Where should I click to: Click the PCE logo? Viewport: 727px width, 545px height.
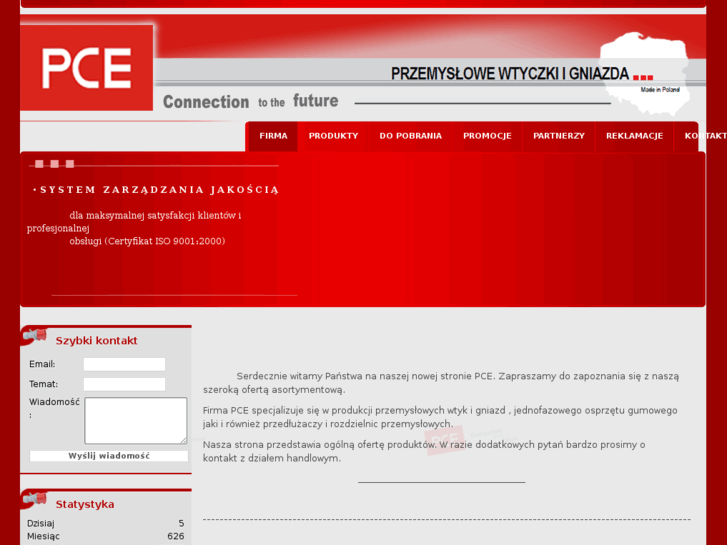[87, 68]
